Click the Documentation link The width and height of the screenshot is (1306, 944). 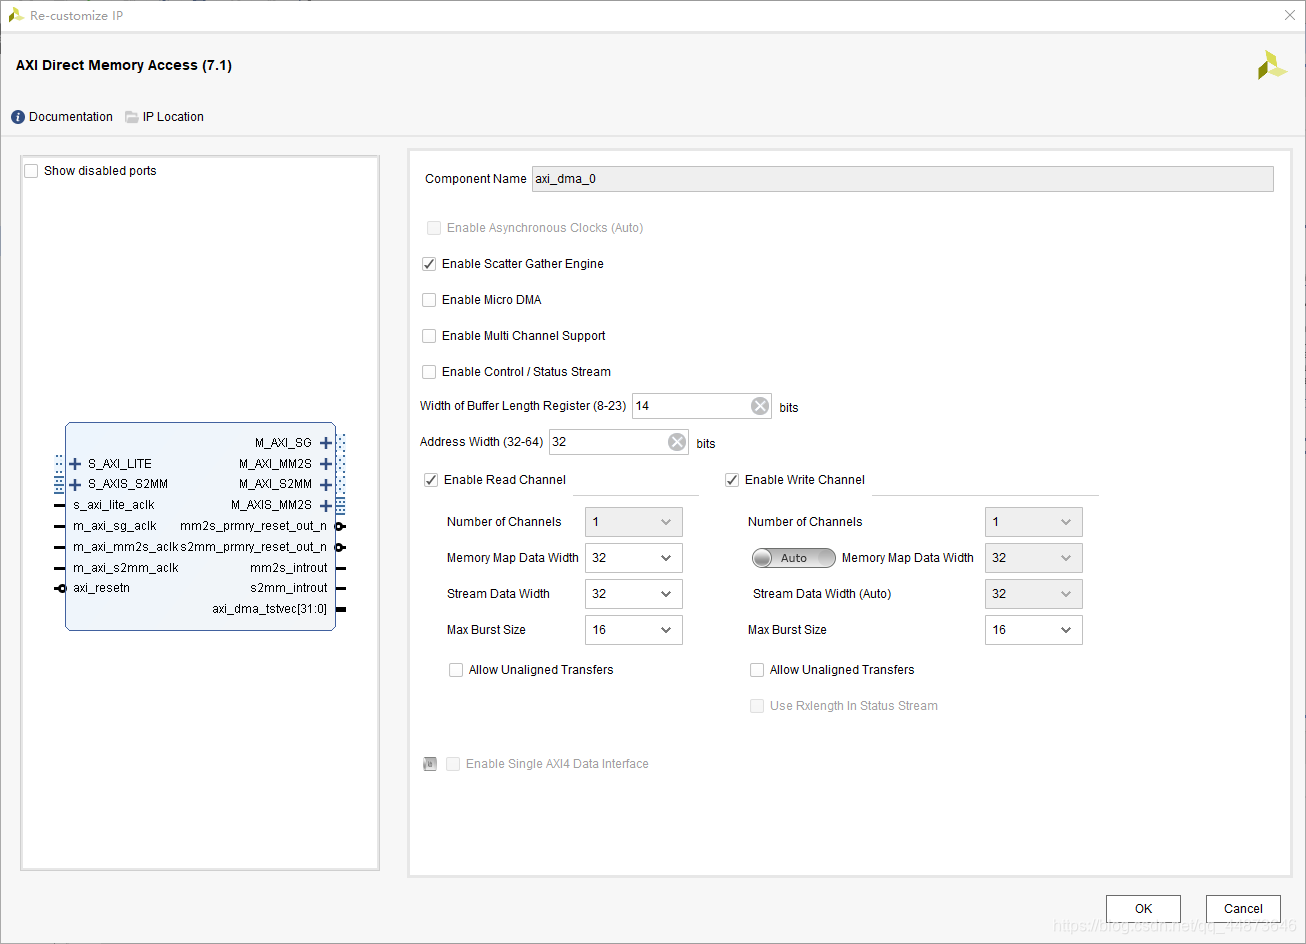coord(71,117)
